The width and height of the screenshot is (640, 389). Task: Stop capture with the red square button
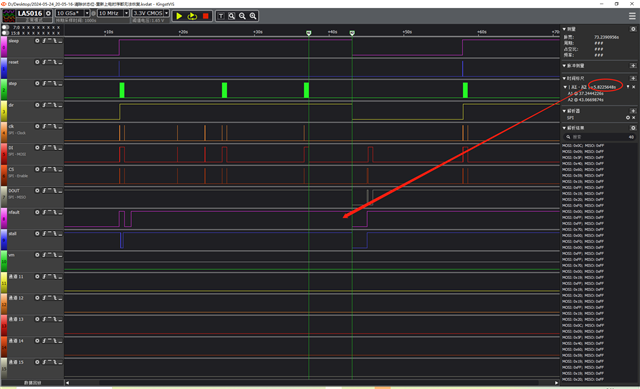click(x=205, y=16)
